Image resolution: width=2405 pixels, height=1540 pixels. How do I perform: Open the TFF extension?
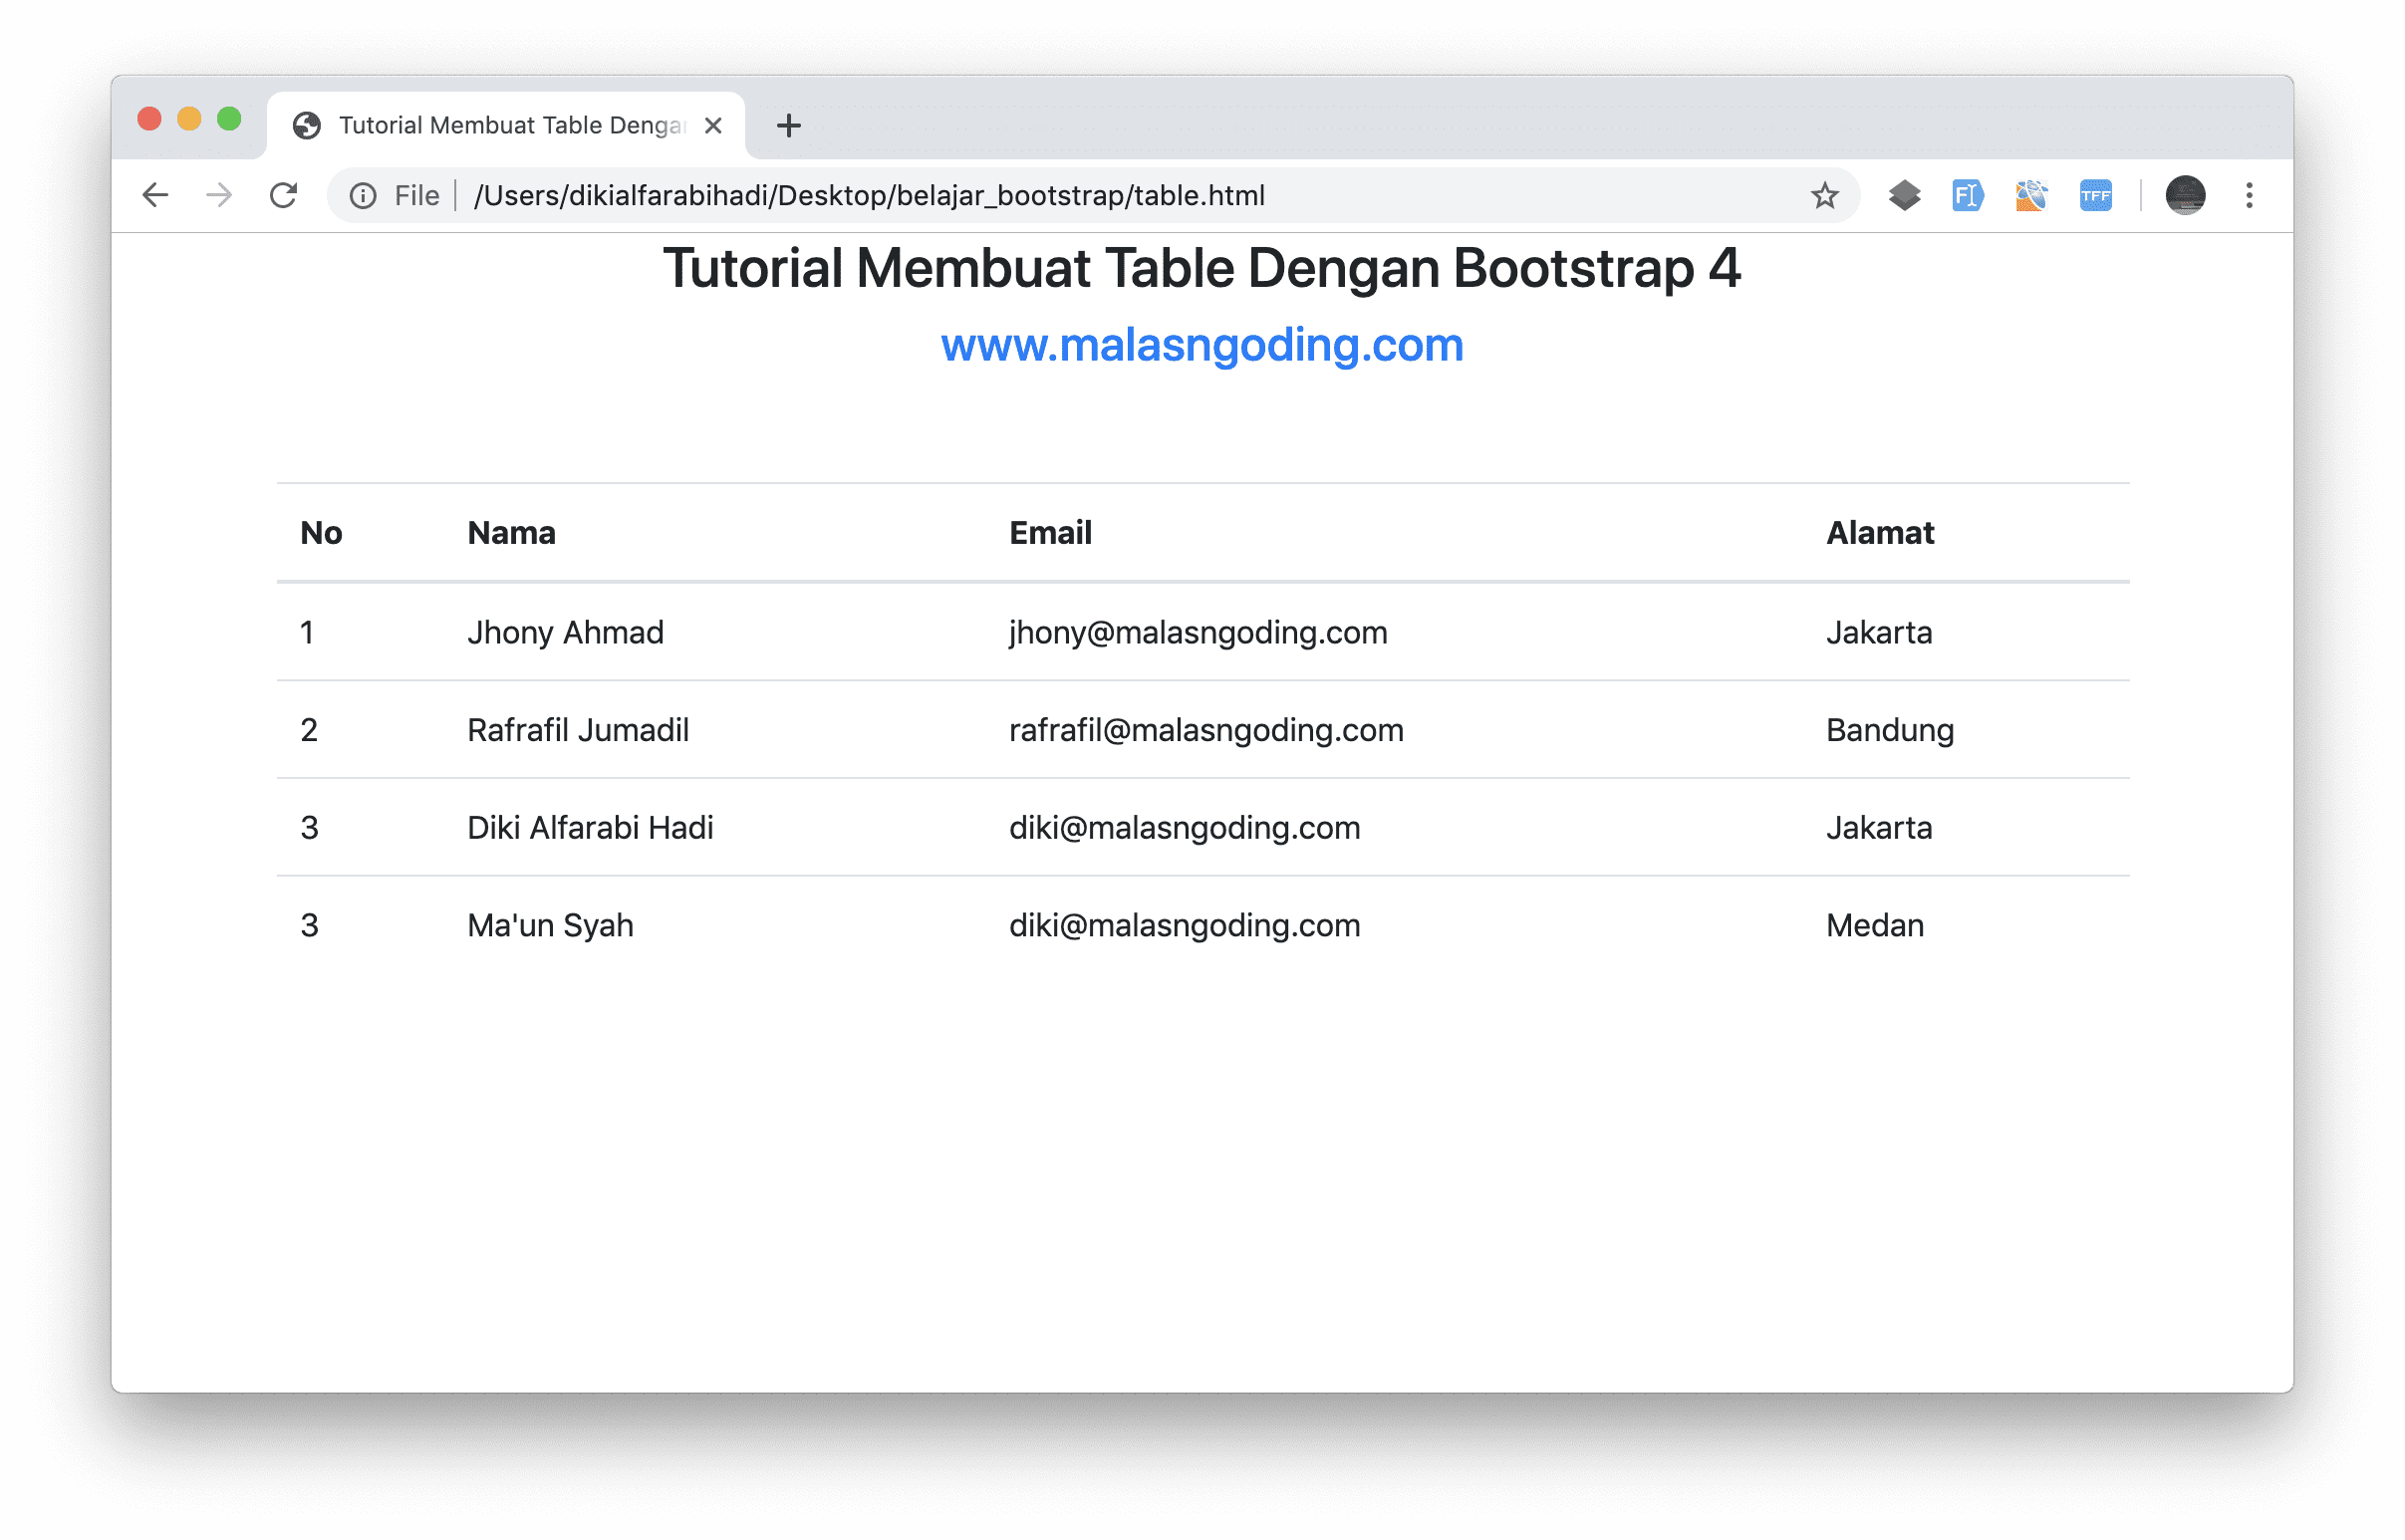[x=2095, y=196]
